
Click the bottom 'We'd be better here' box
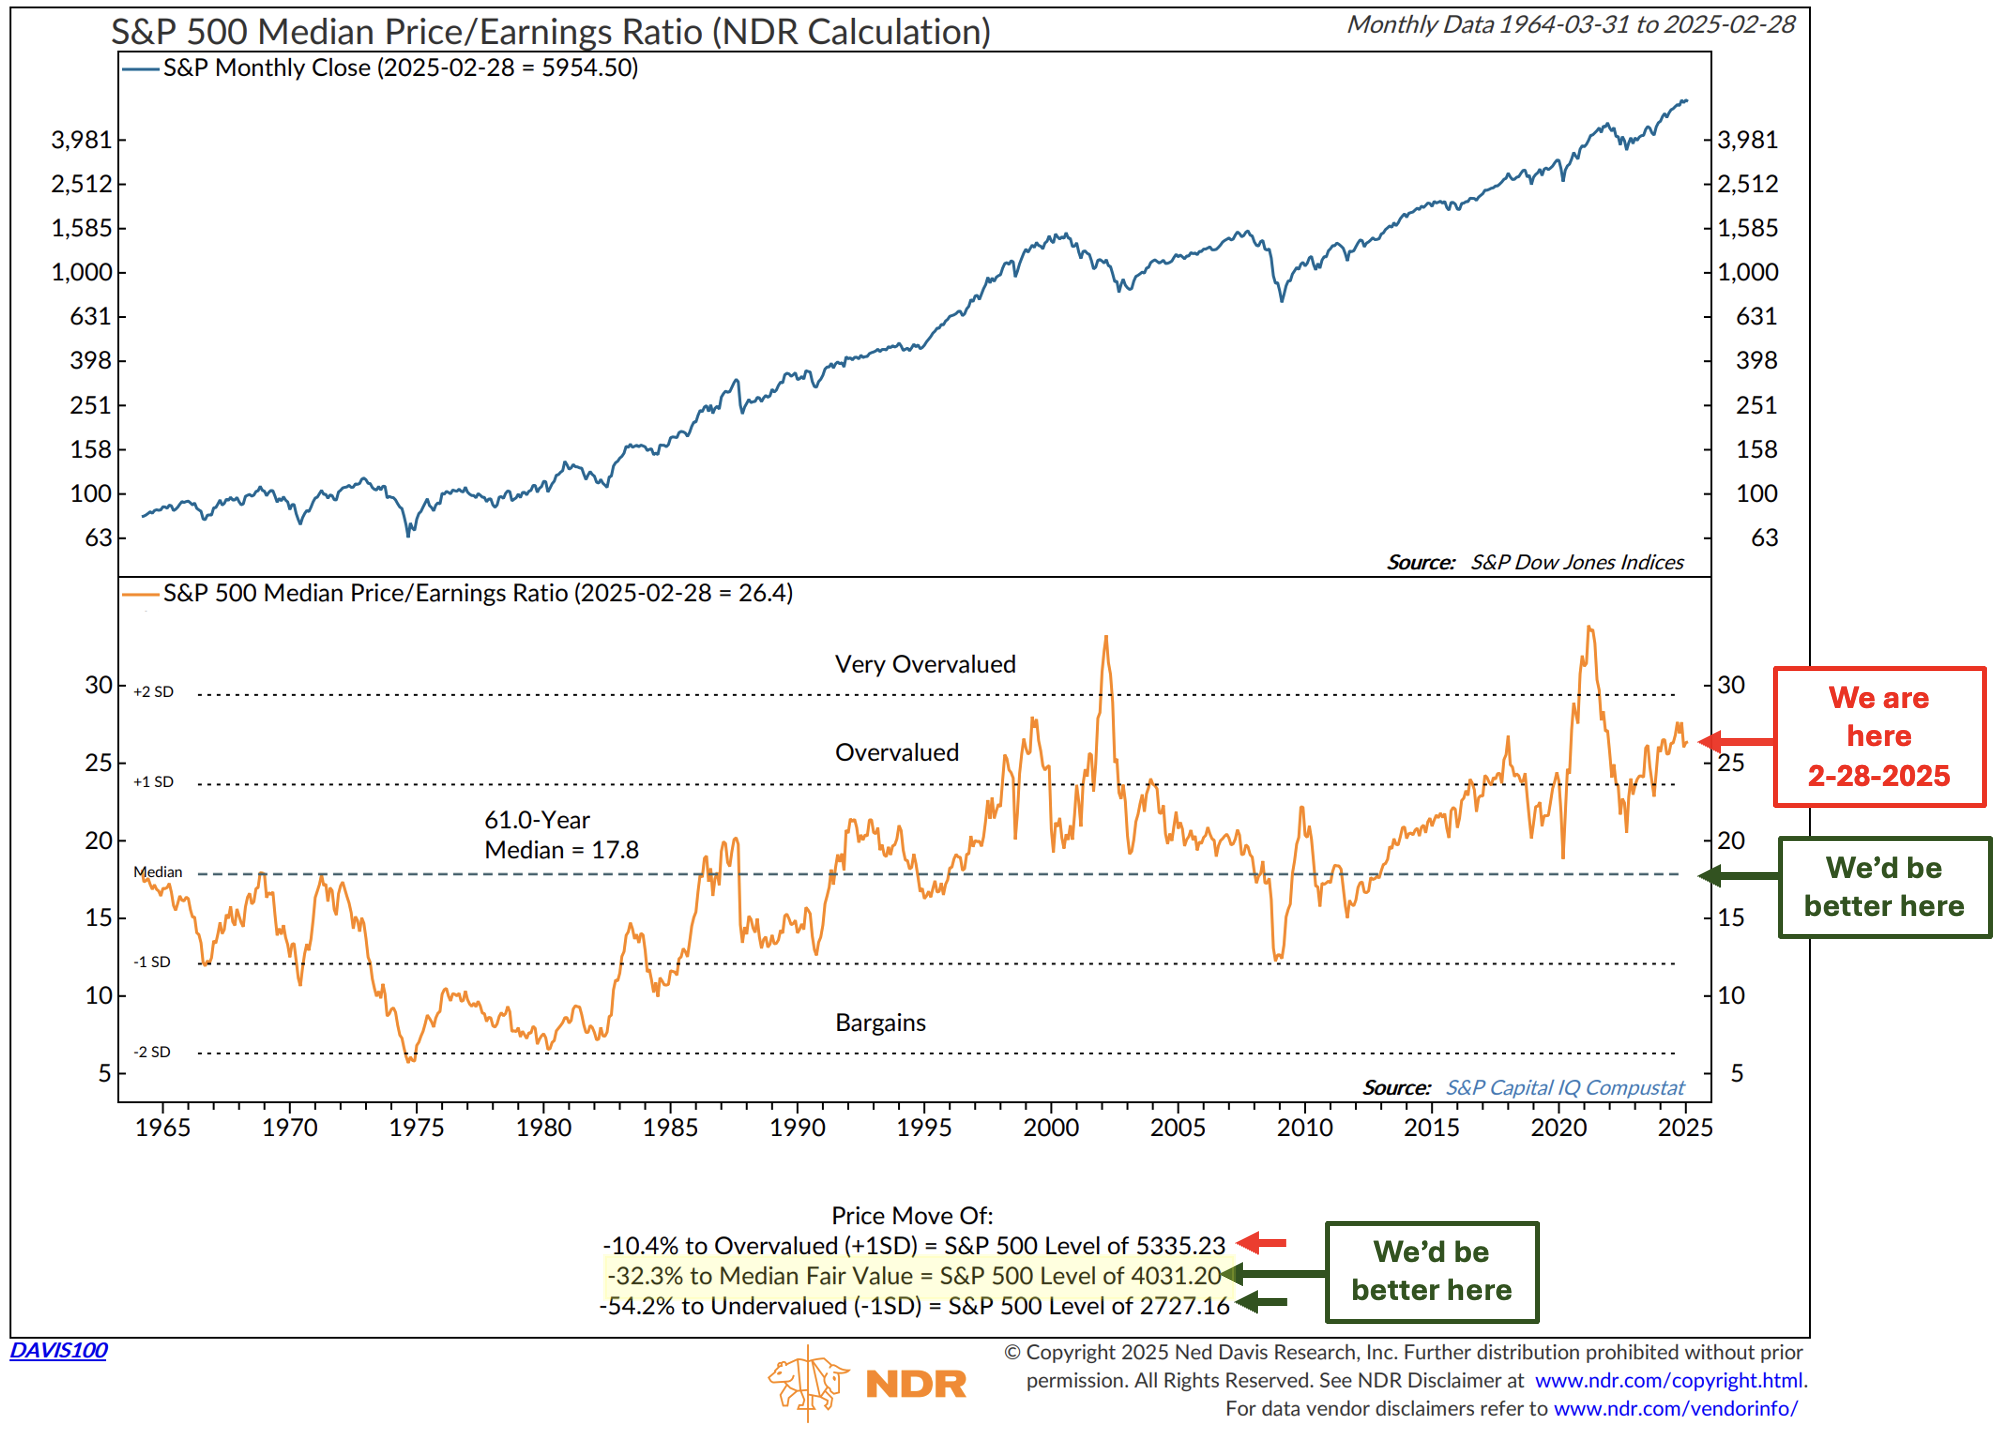(x=1431, y=1271)
